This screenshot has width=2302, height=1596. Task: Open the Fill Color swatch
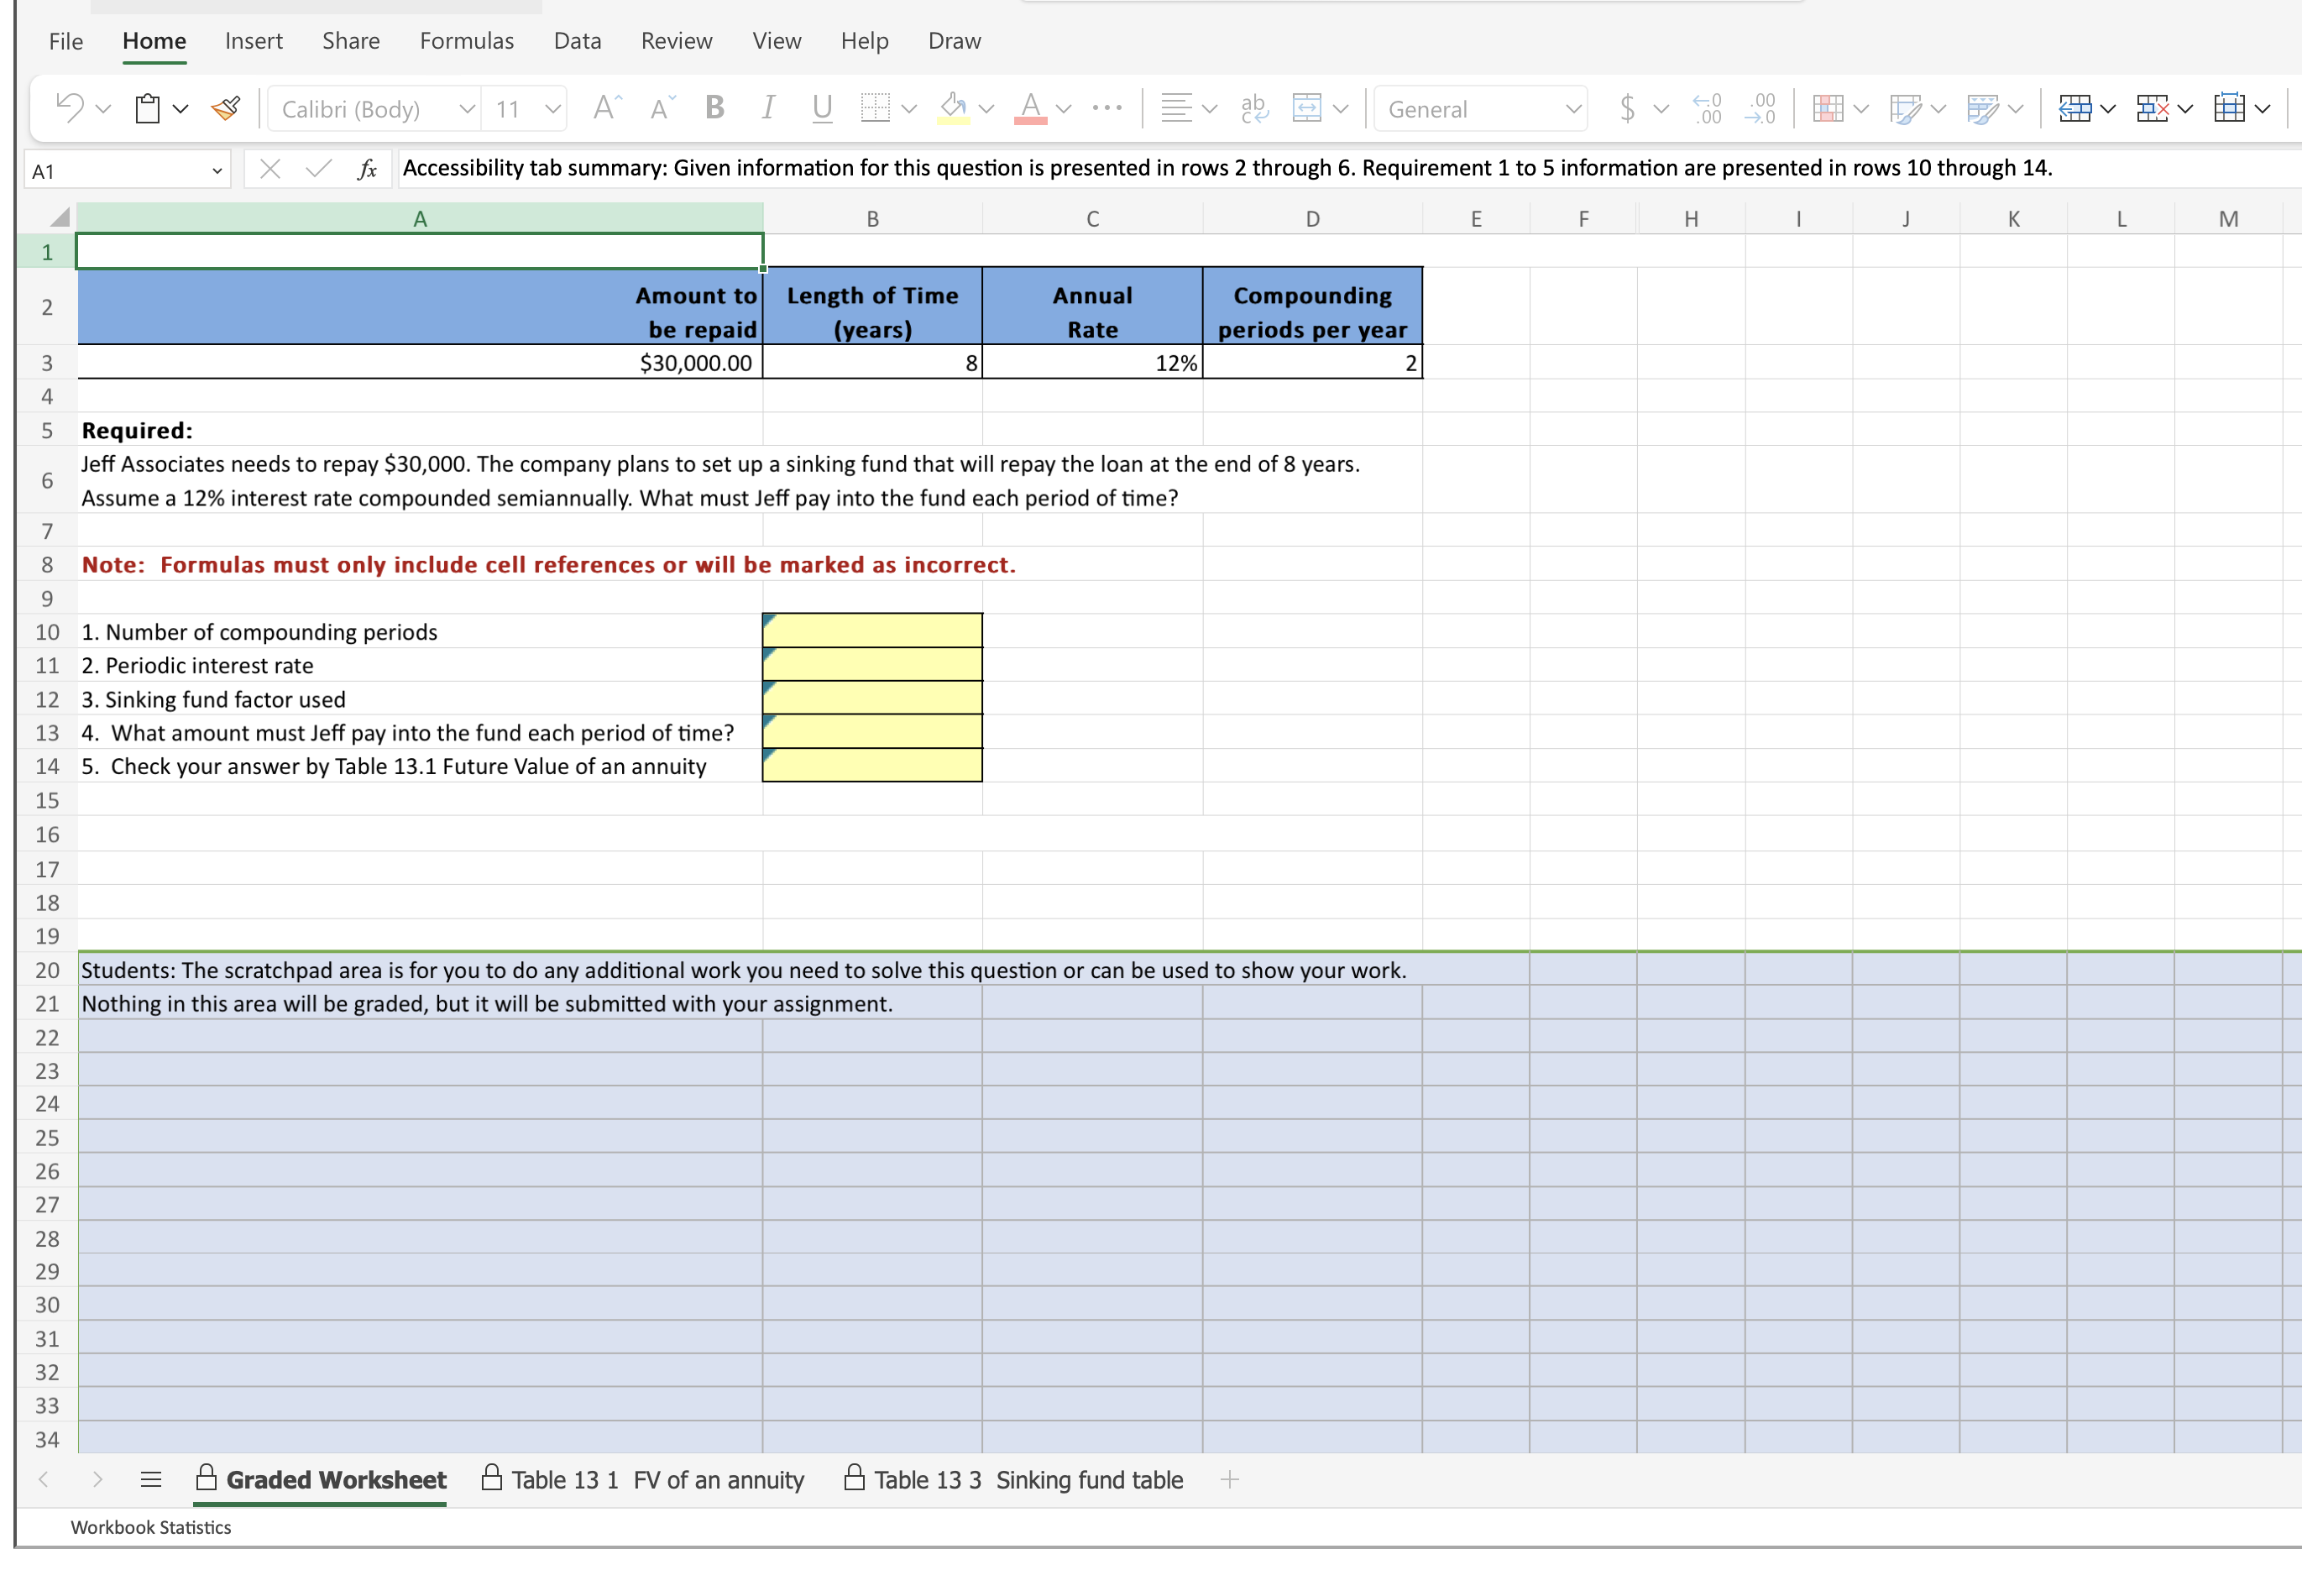pyautogui.click(x=952, y=107)
